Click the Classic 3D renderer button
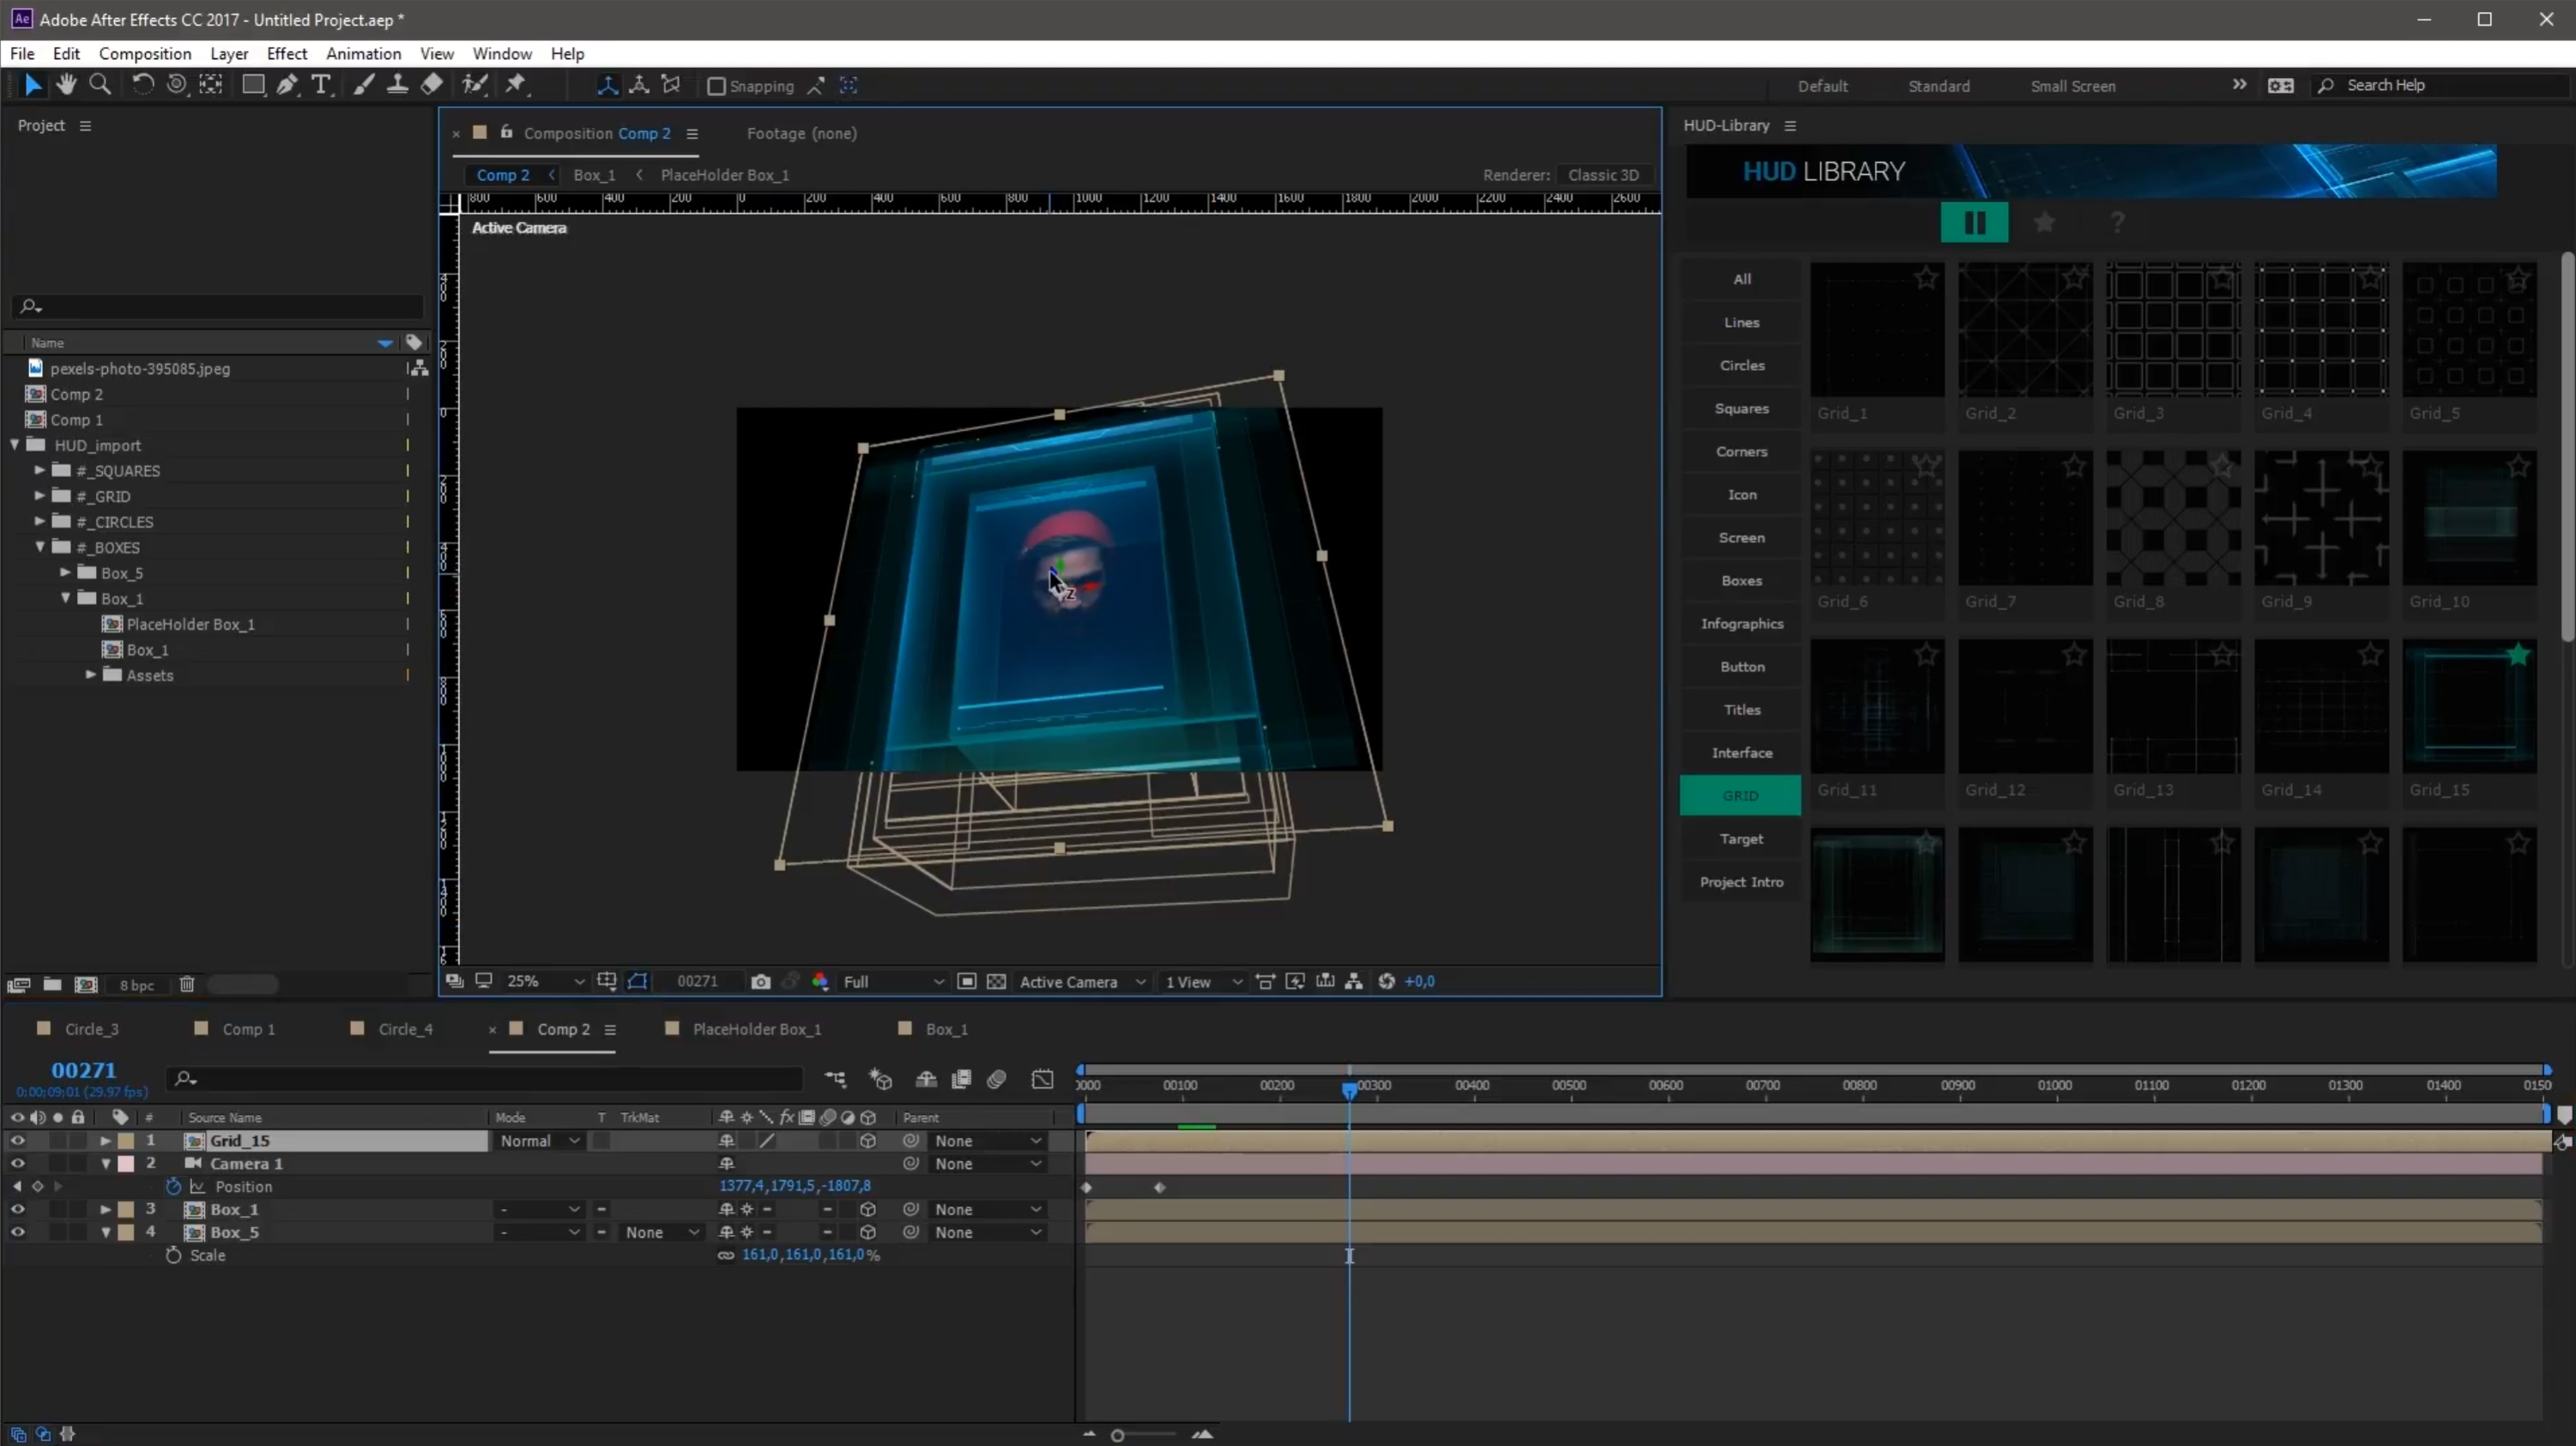The image size is (2576, 1446). [x=1603, y=175]
